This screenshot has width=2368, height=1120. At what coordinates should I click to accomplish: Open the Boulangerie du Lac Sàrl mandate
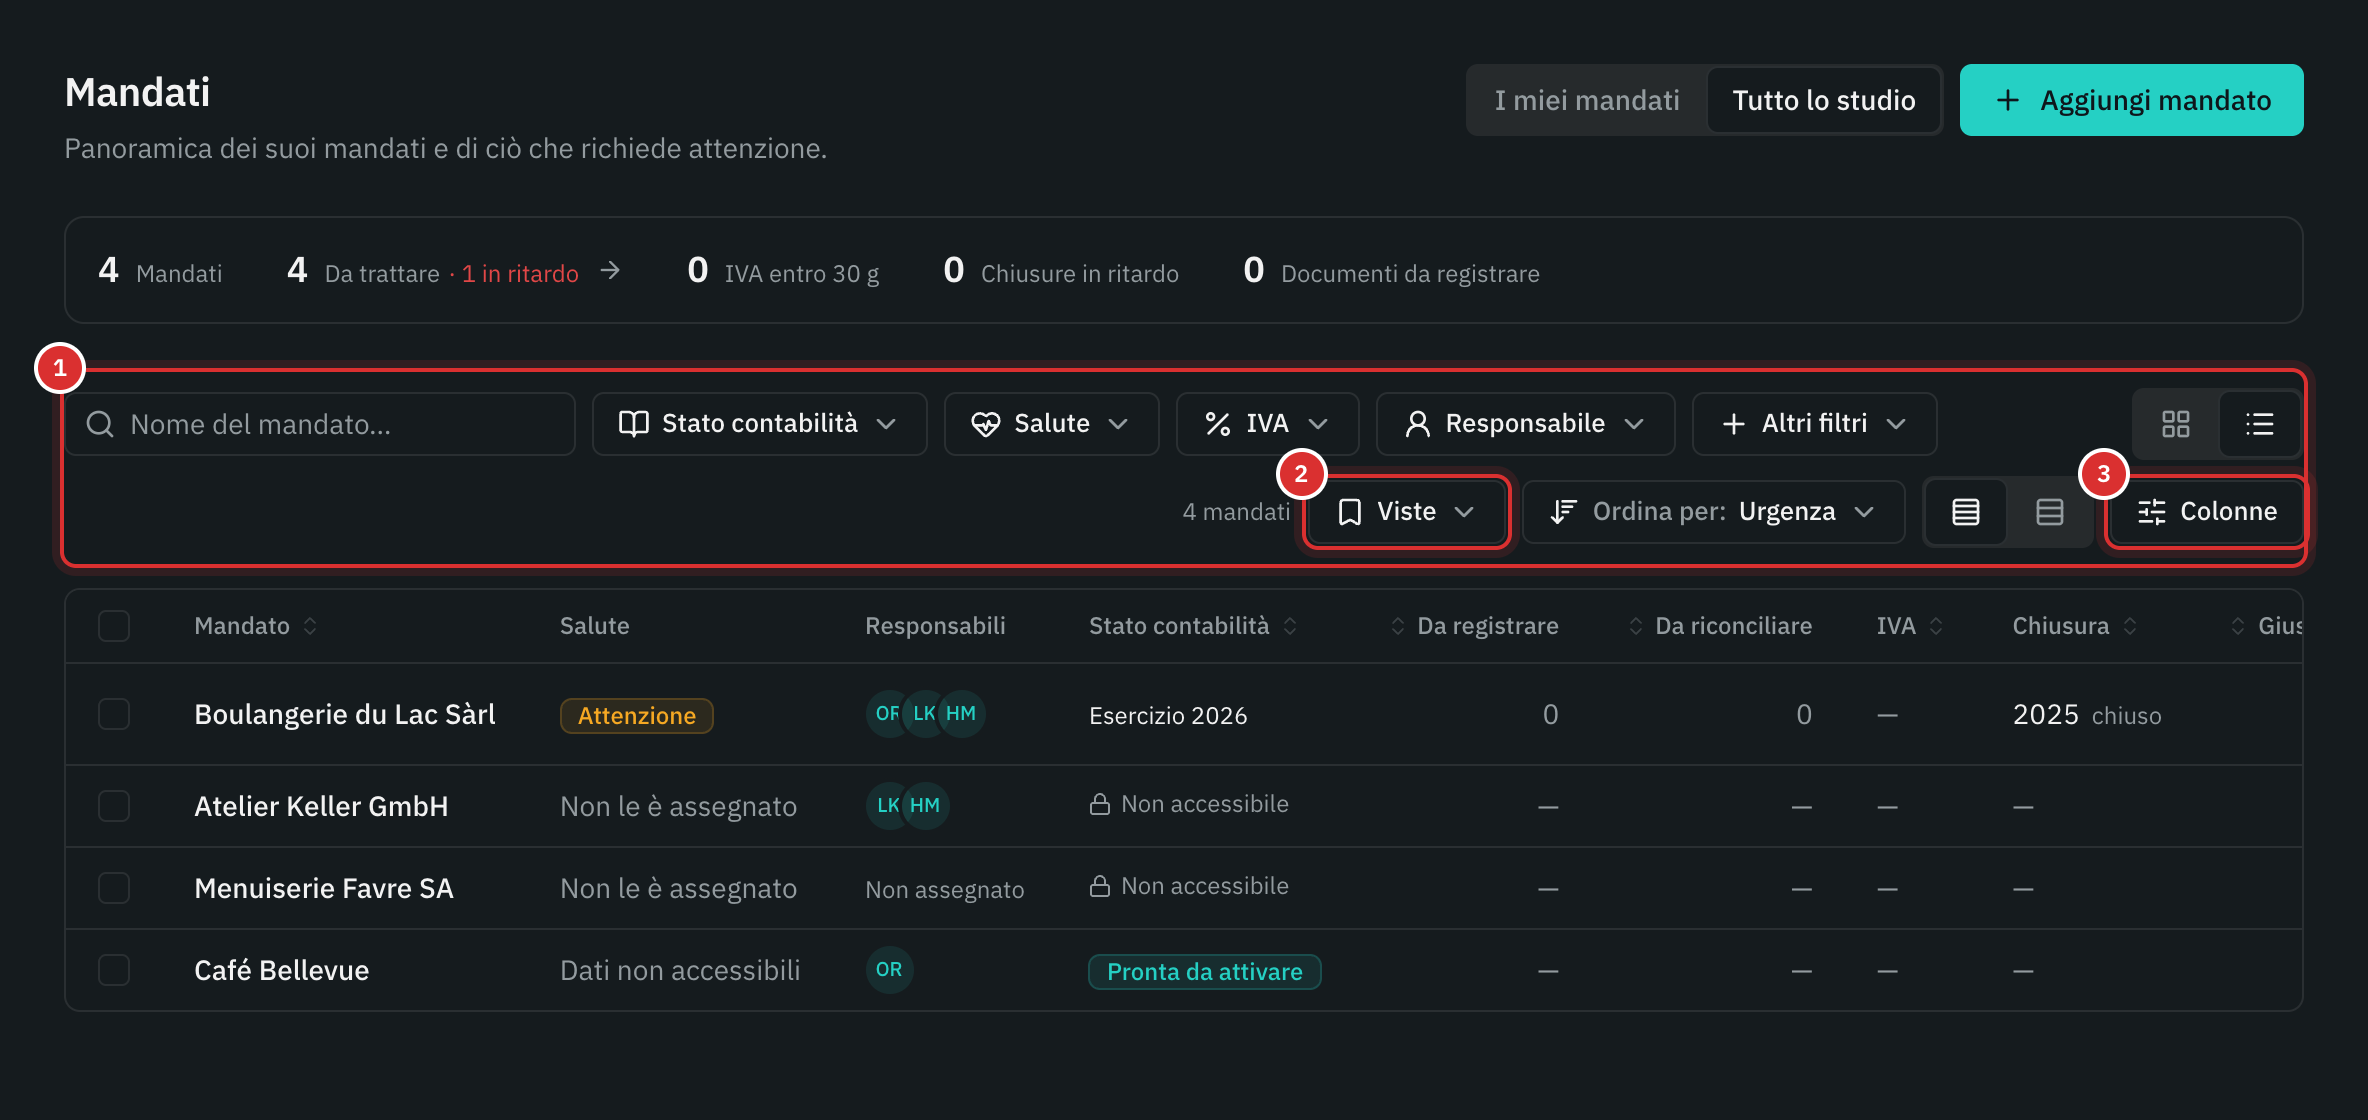(345, 715)
